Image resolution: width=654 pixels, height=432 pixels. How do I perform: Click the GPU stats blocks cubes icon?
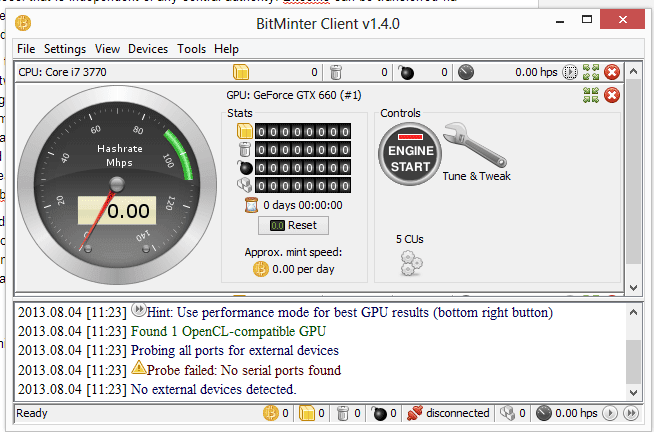click(245, 185)
